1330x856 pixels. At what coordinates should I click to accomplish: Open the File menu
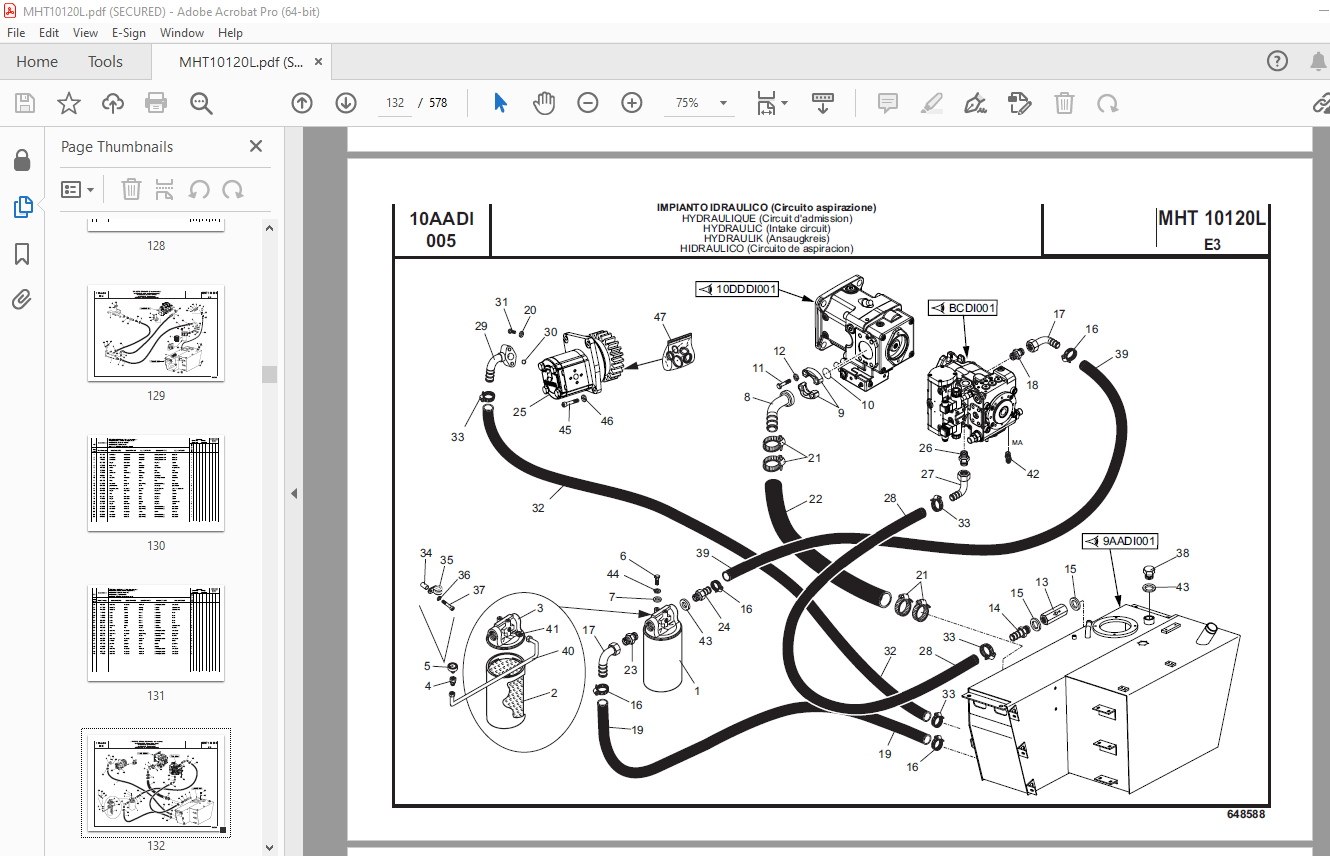point(16,33)
